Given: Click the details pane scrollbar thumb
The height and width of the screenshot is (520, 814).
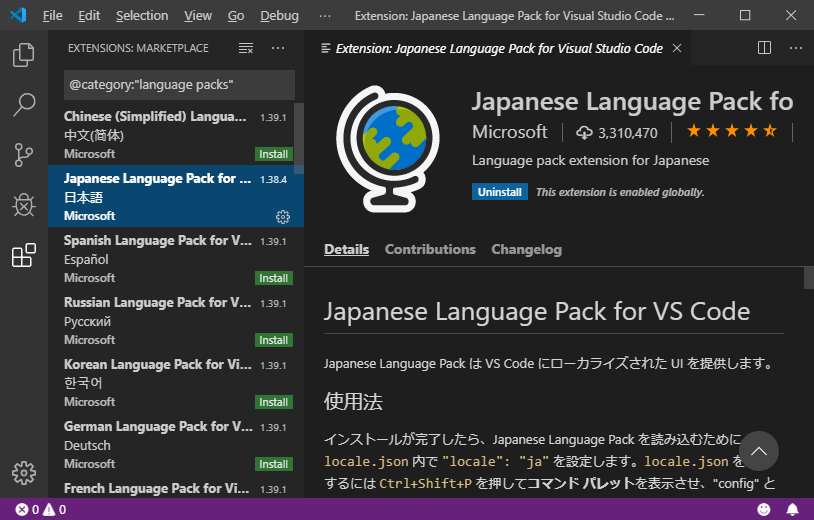Looking at the screenshot, I should click(809, 278).
